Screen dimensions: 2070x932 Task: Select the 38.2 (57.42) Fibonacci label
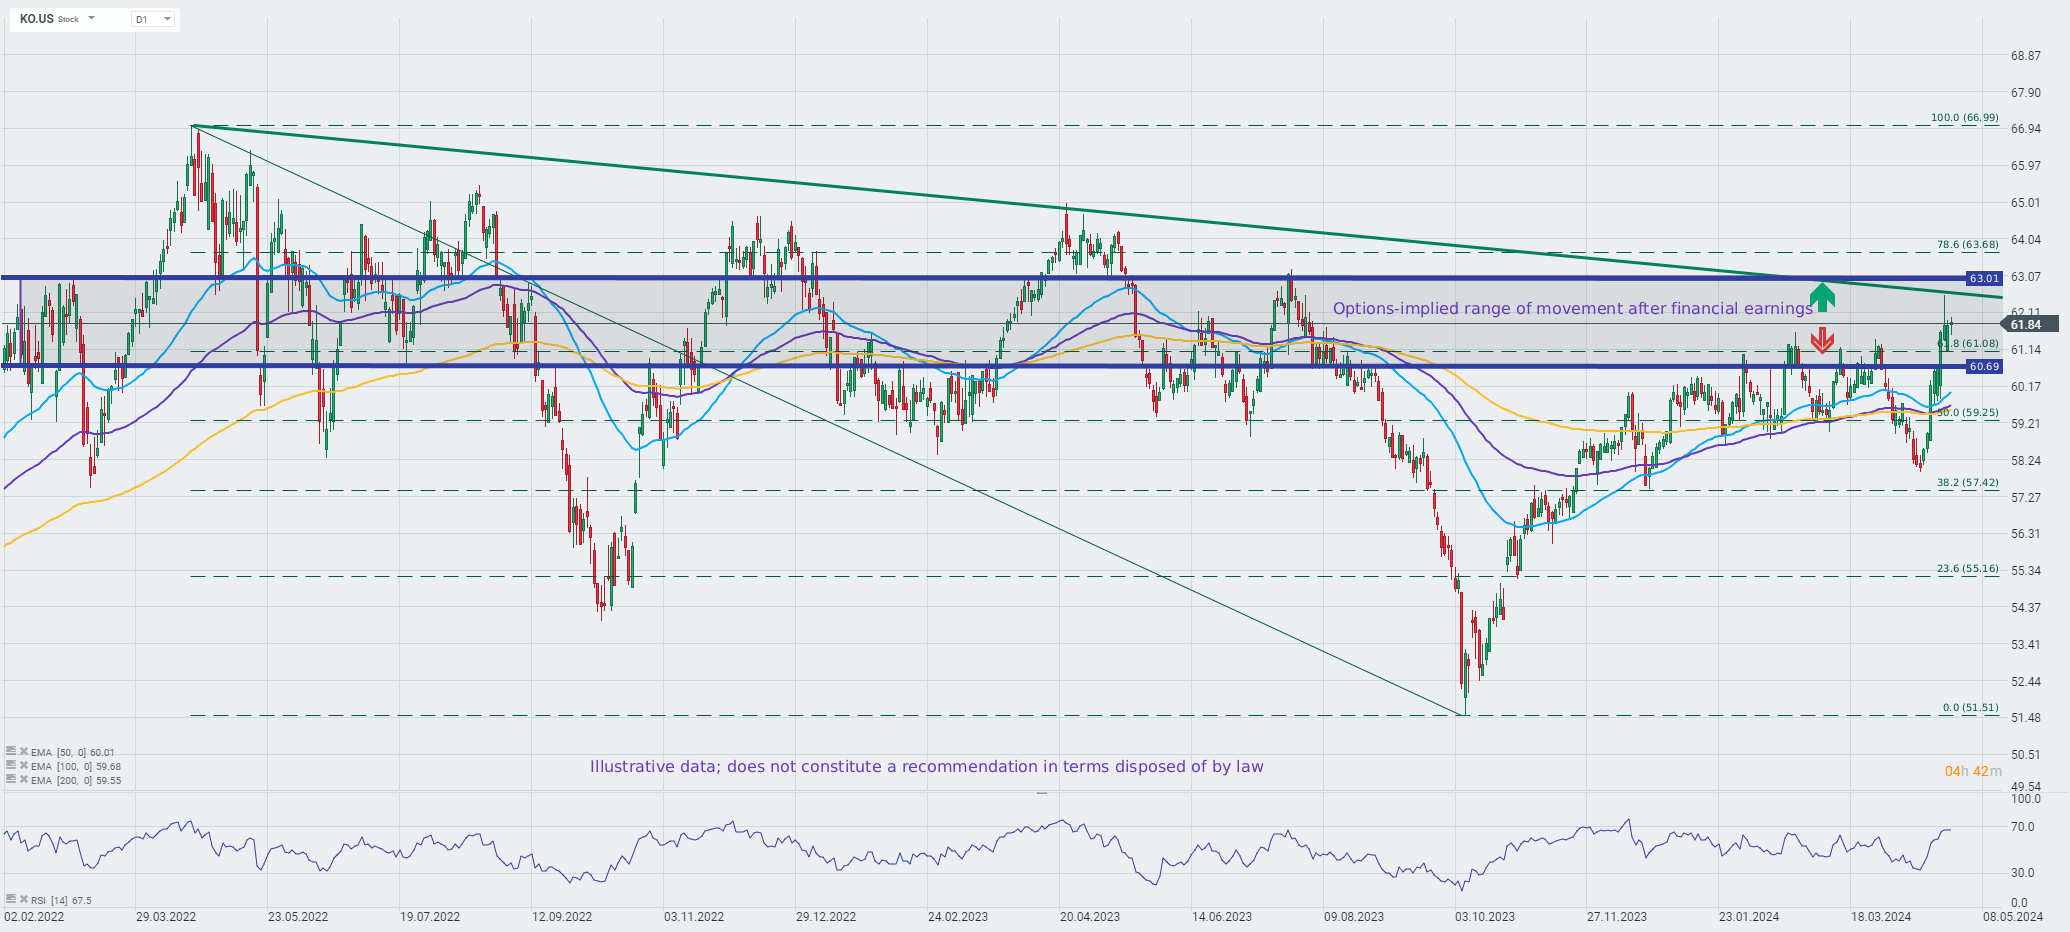(x=1967, y=482)
